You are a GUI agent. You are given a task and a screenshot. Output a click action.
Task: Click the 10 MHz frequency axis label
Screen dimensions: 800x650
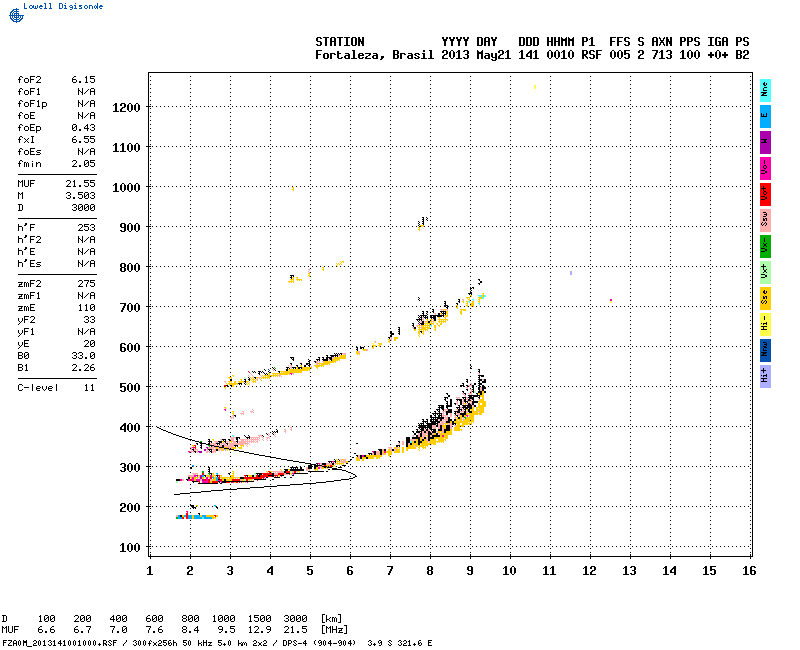(509, 571)
